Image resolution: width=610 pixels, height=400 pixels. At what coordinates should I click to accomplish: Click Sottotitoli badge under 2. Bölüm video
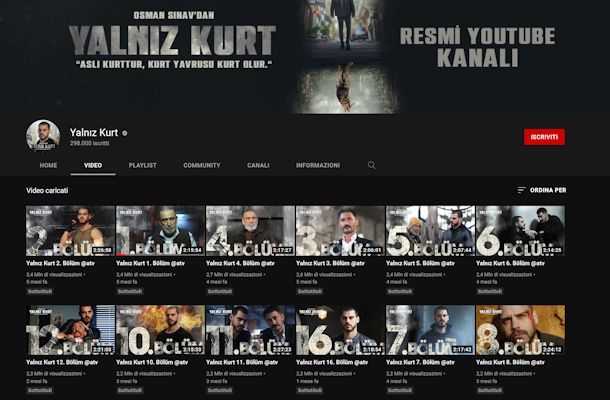[x=40, y=291]
